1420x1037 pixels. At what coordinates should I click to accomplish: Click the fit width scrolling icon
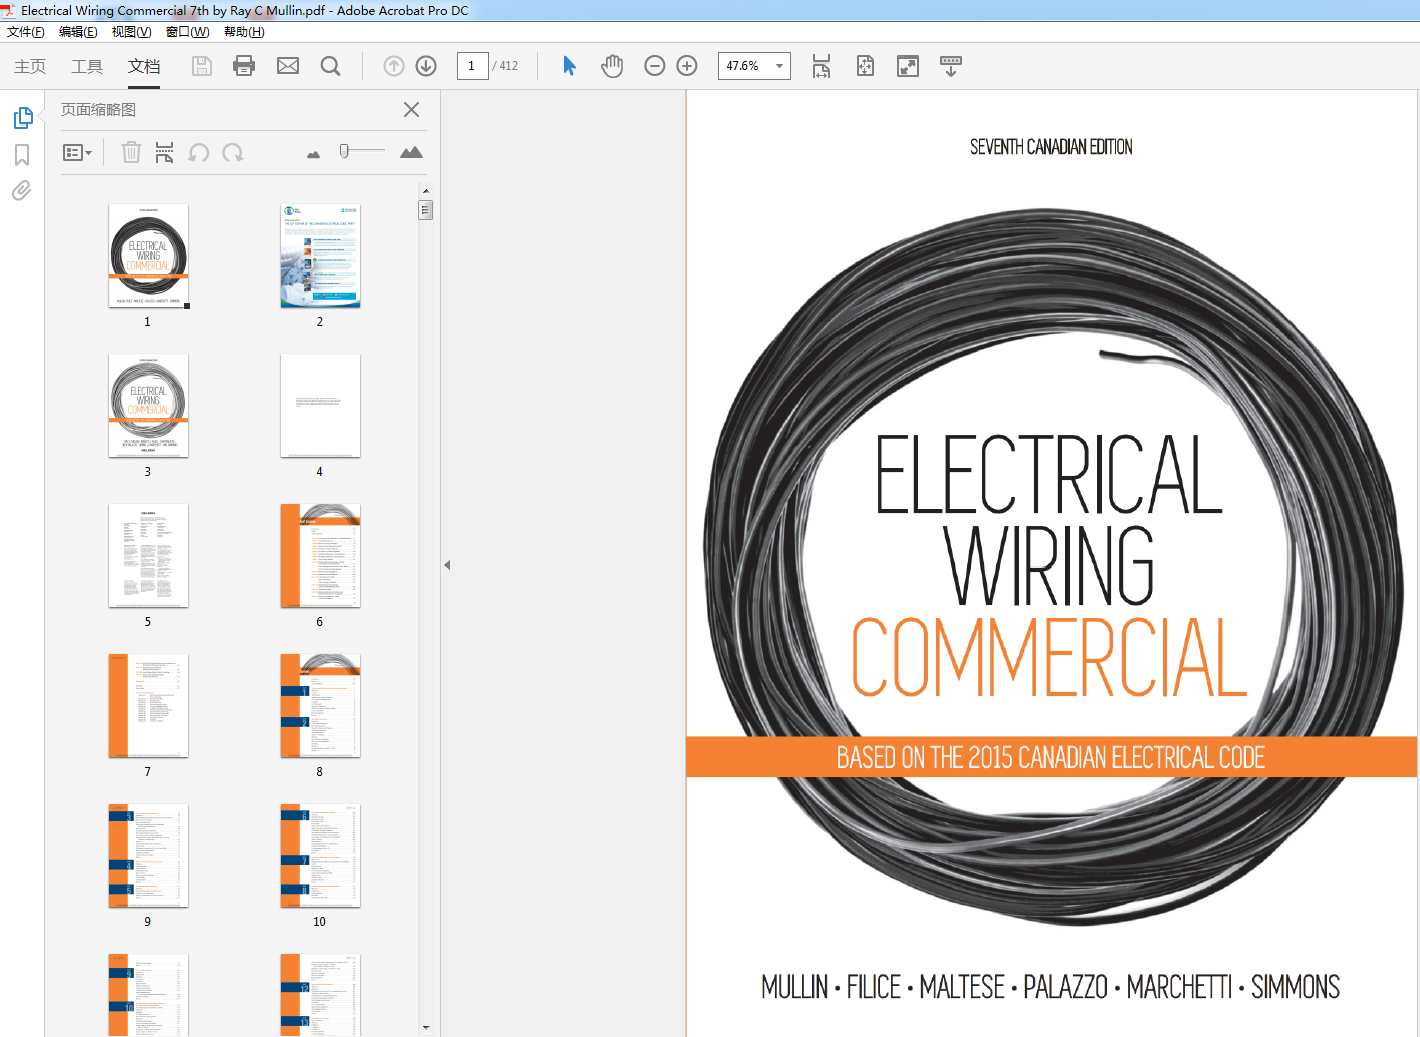(821, 66)
